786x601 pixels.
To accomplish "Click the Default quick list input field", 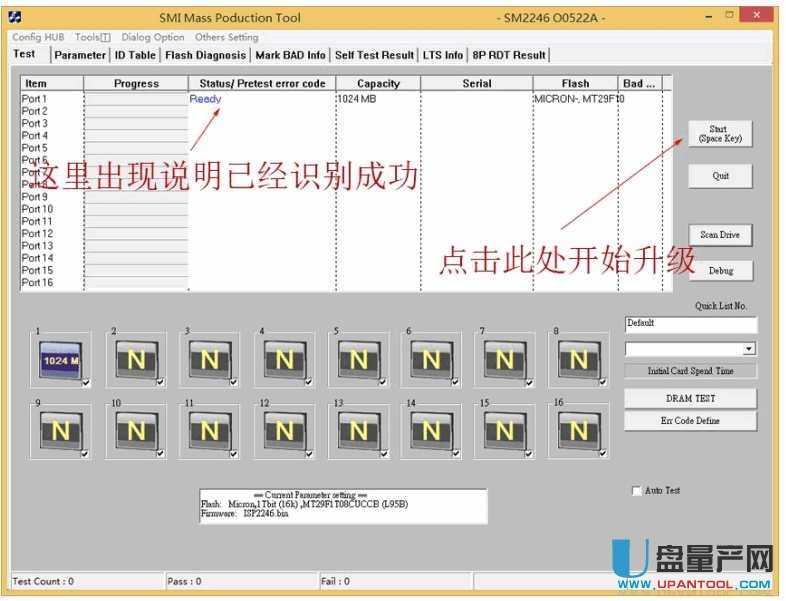I will click(x=690, y=324).
